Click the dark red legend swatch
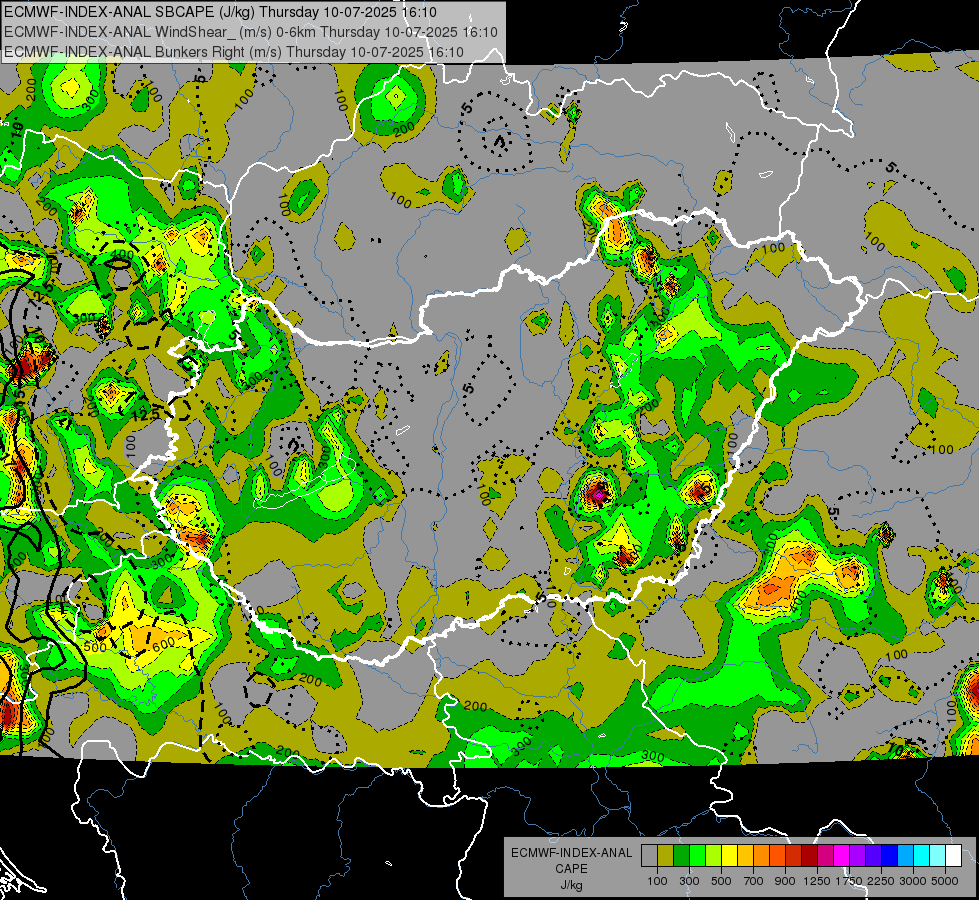Screen dimensions: 979x900 click(810, 855)
